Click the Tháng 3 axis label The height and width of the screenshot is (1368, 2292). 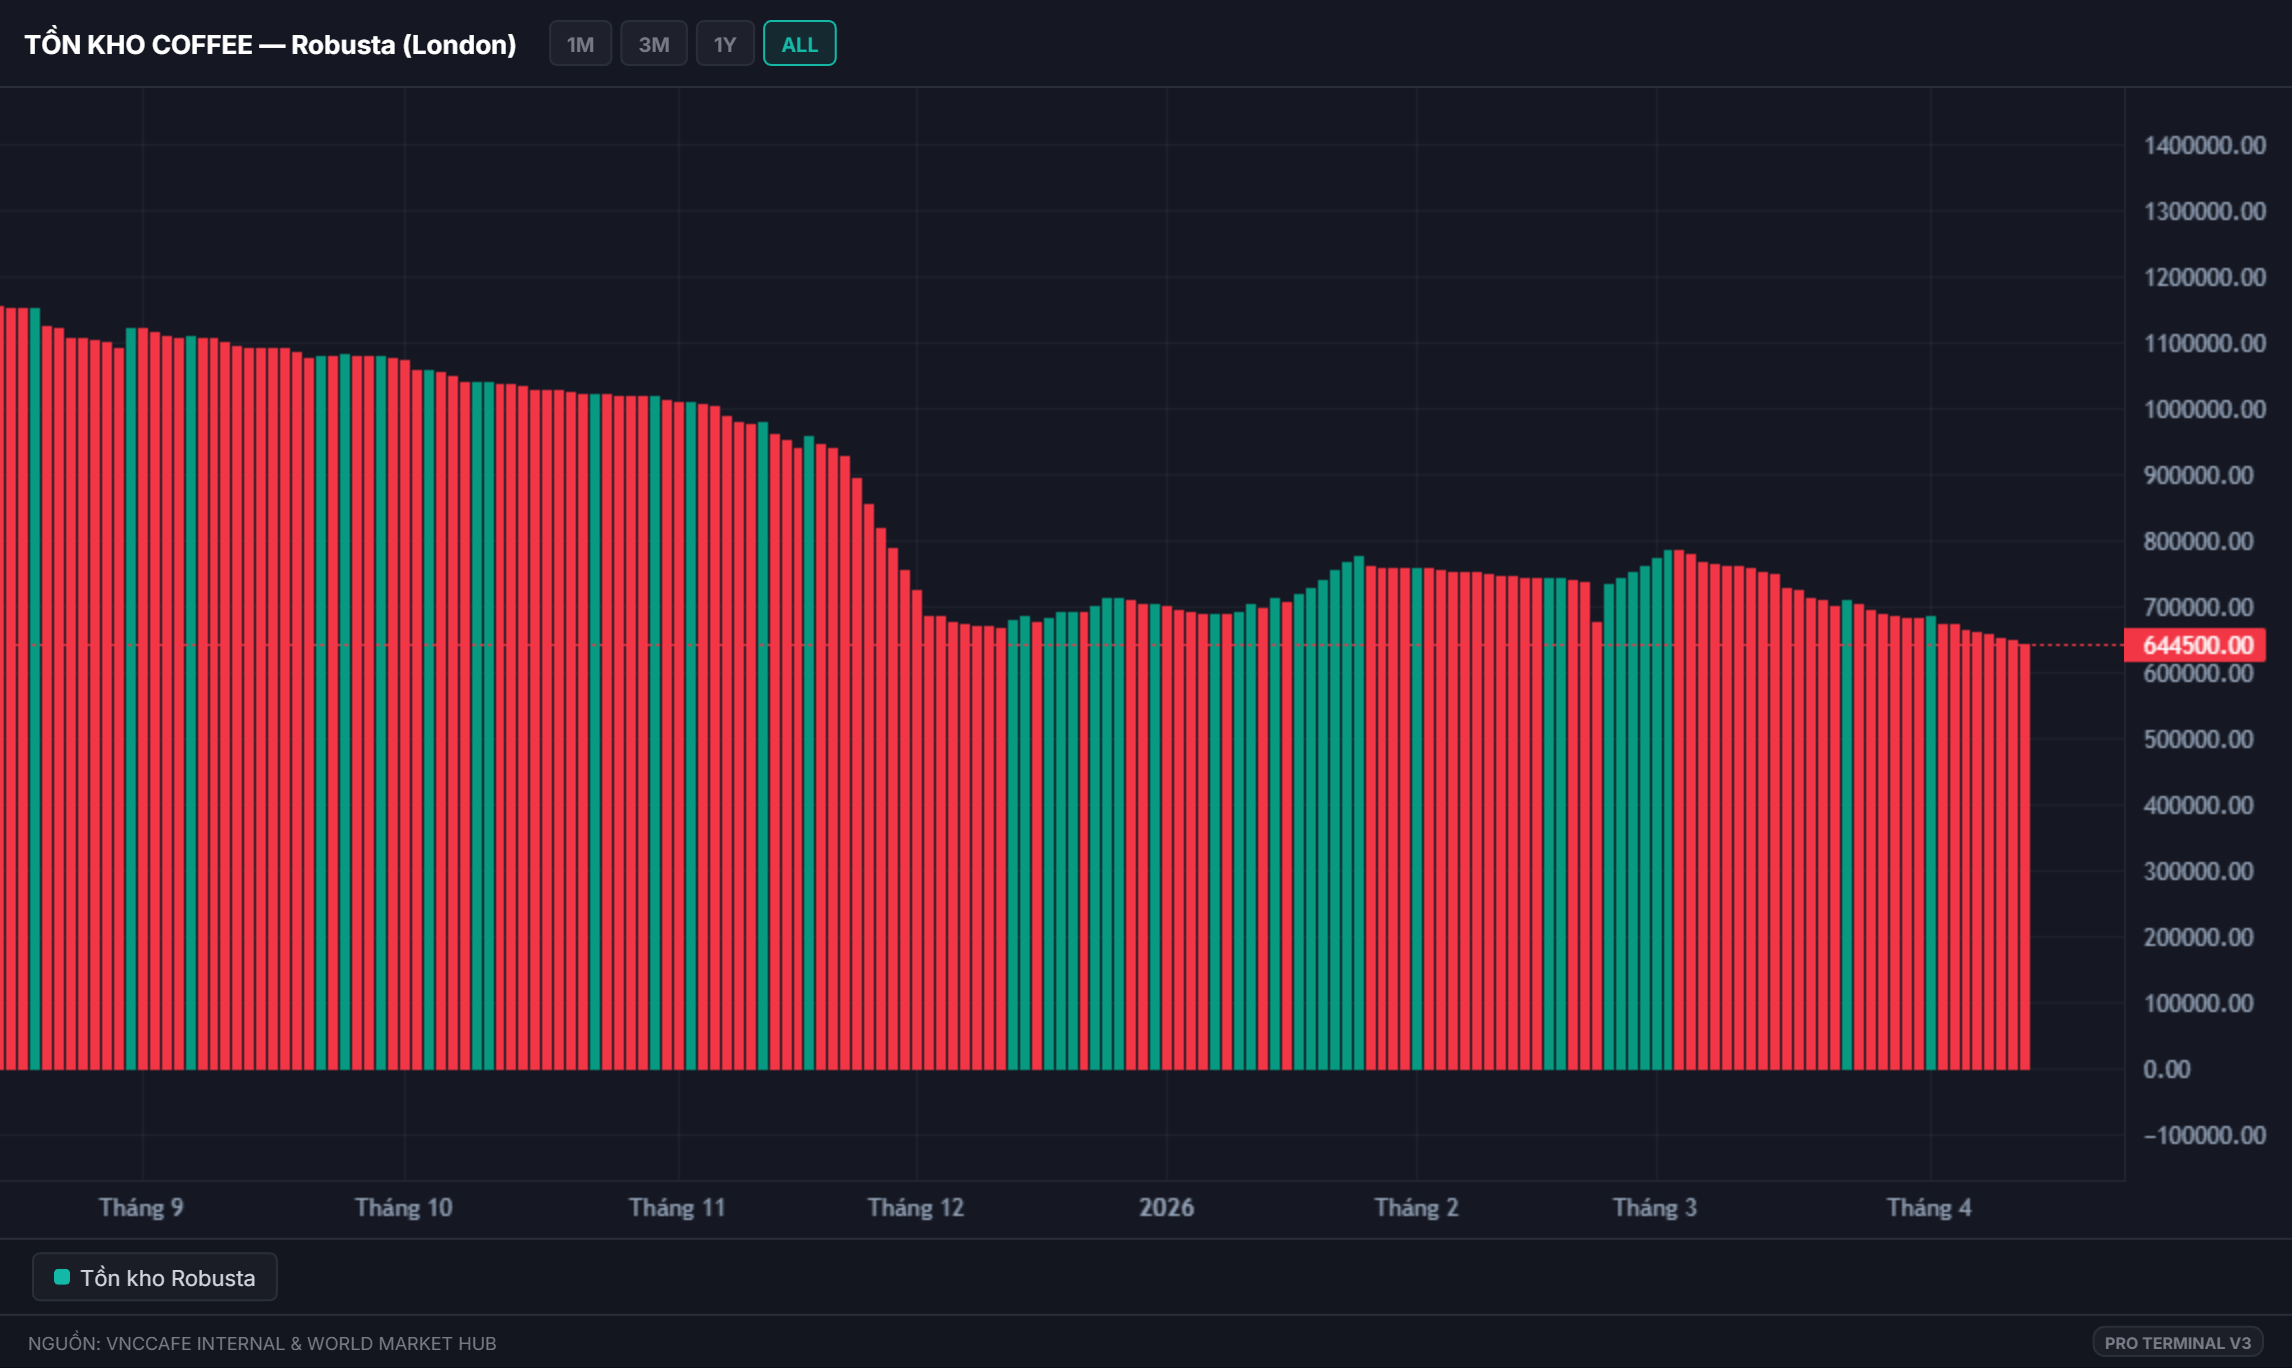click(1654, 1207)
